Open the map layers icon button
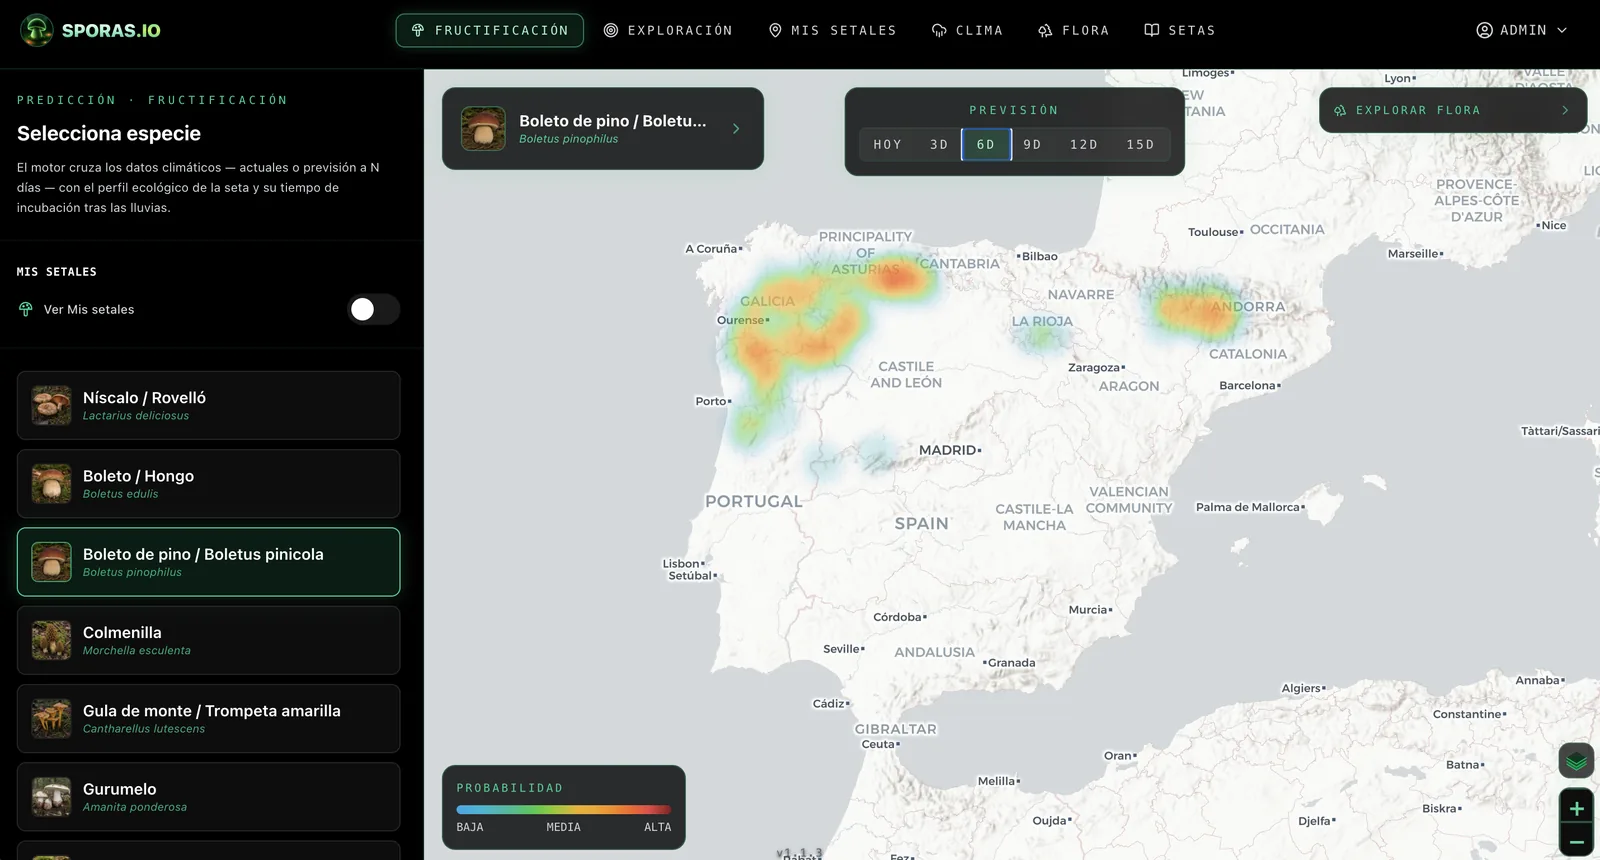Viewport: 1600px width, 860px height. [x=1576, y=761]
